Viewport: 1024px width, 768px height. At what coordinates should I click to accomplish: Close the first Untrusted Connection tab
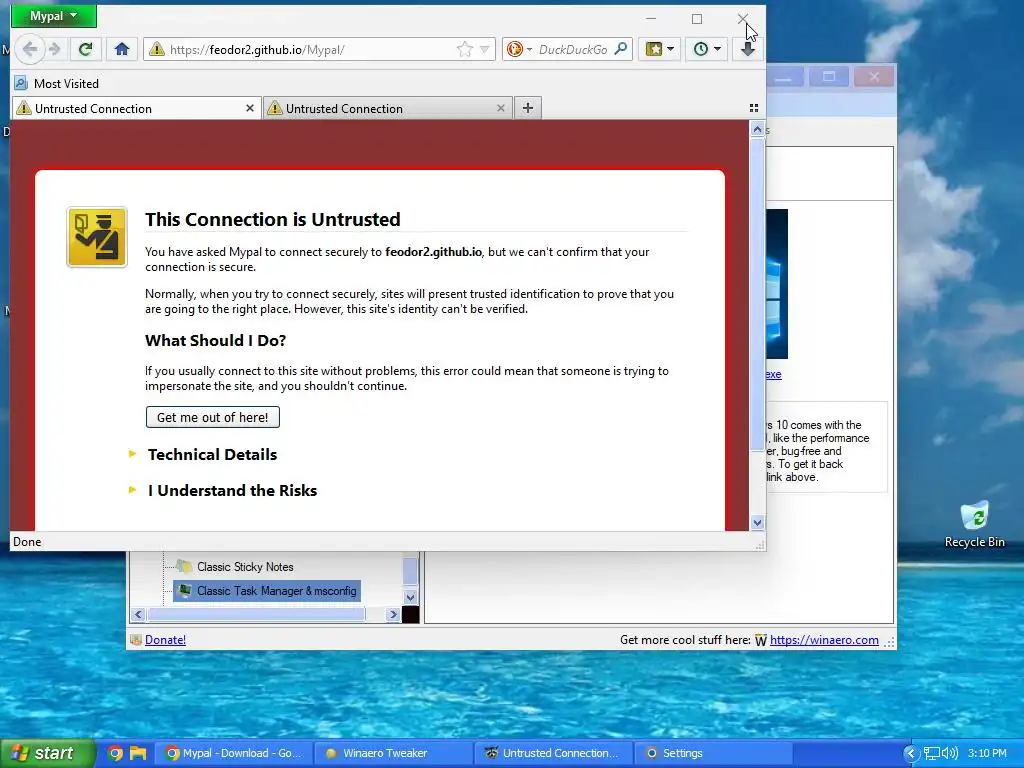tap(249, 108)
